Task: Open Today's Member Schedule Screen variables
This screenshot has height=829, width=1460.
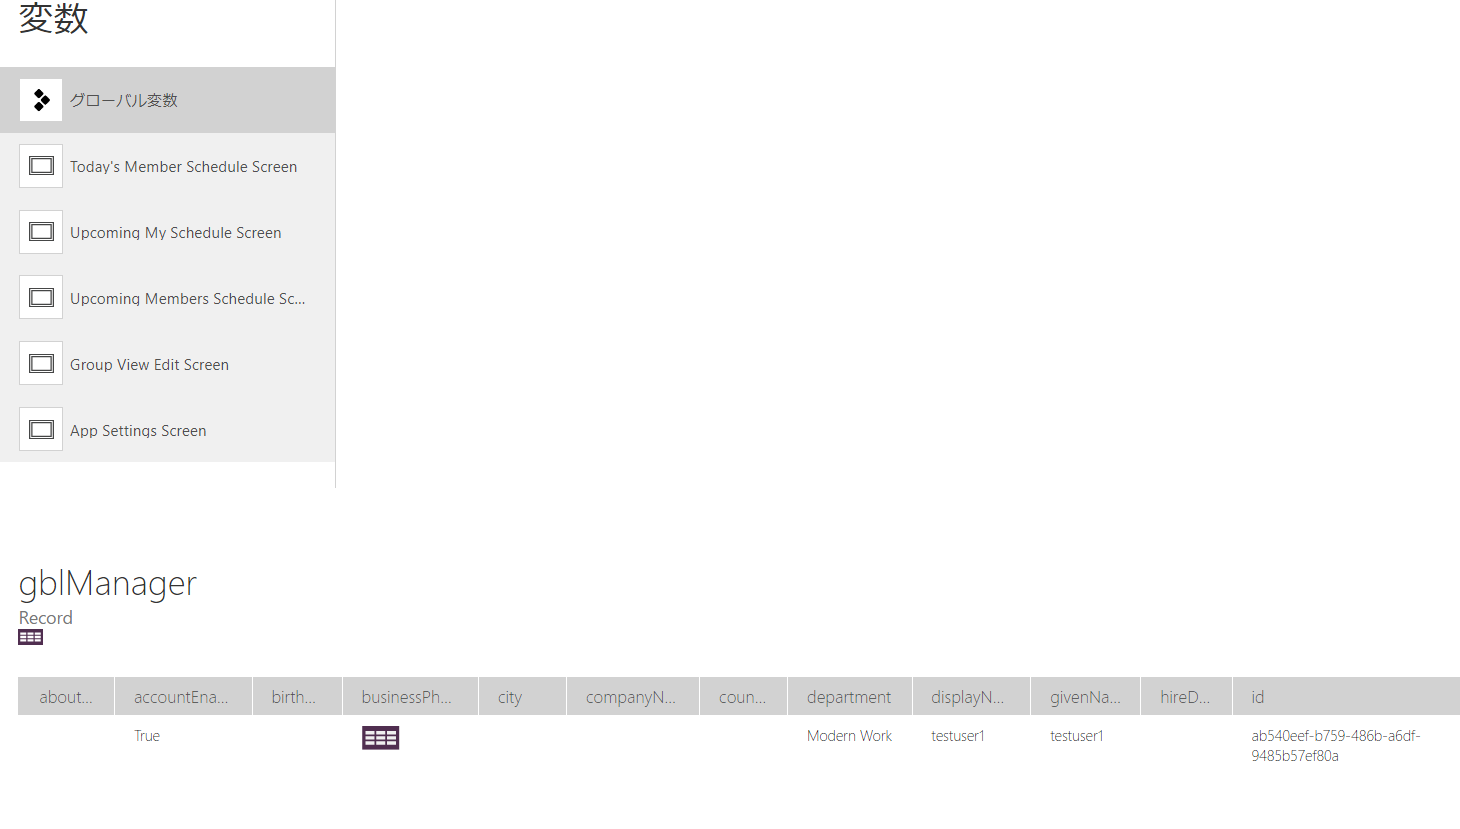Action: tap(168, 166)
